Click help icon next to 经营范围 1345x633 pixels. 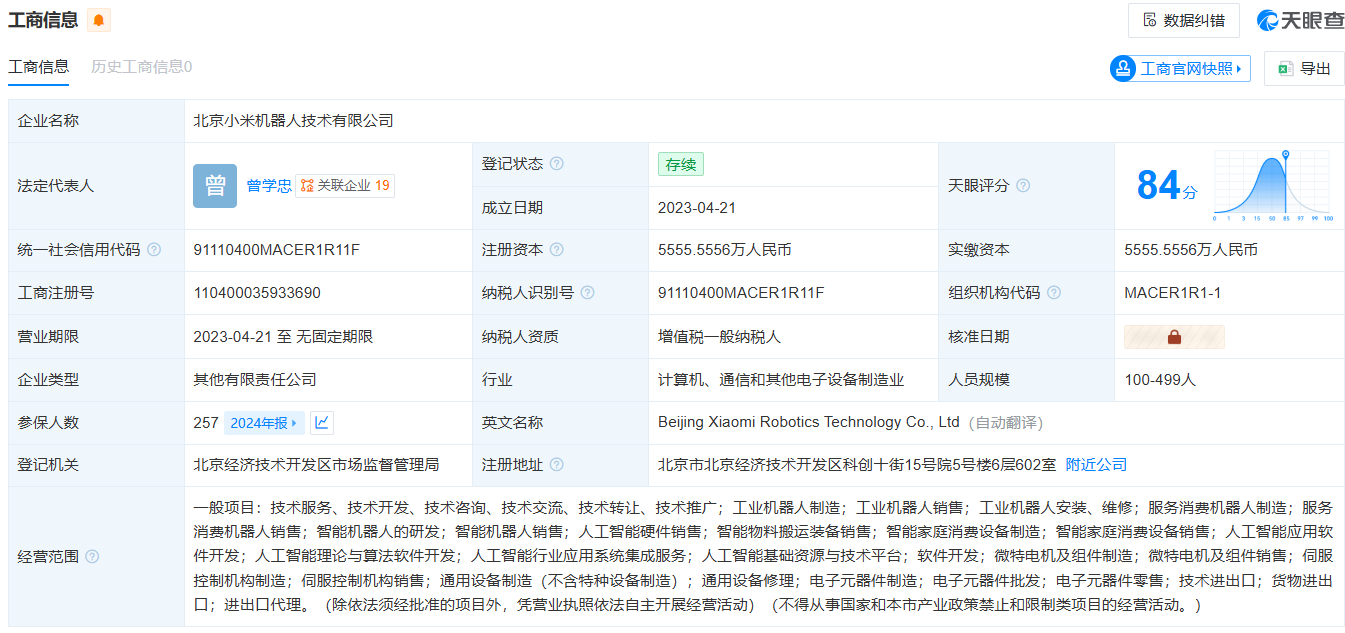click(92, 556)
